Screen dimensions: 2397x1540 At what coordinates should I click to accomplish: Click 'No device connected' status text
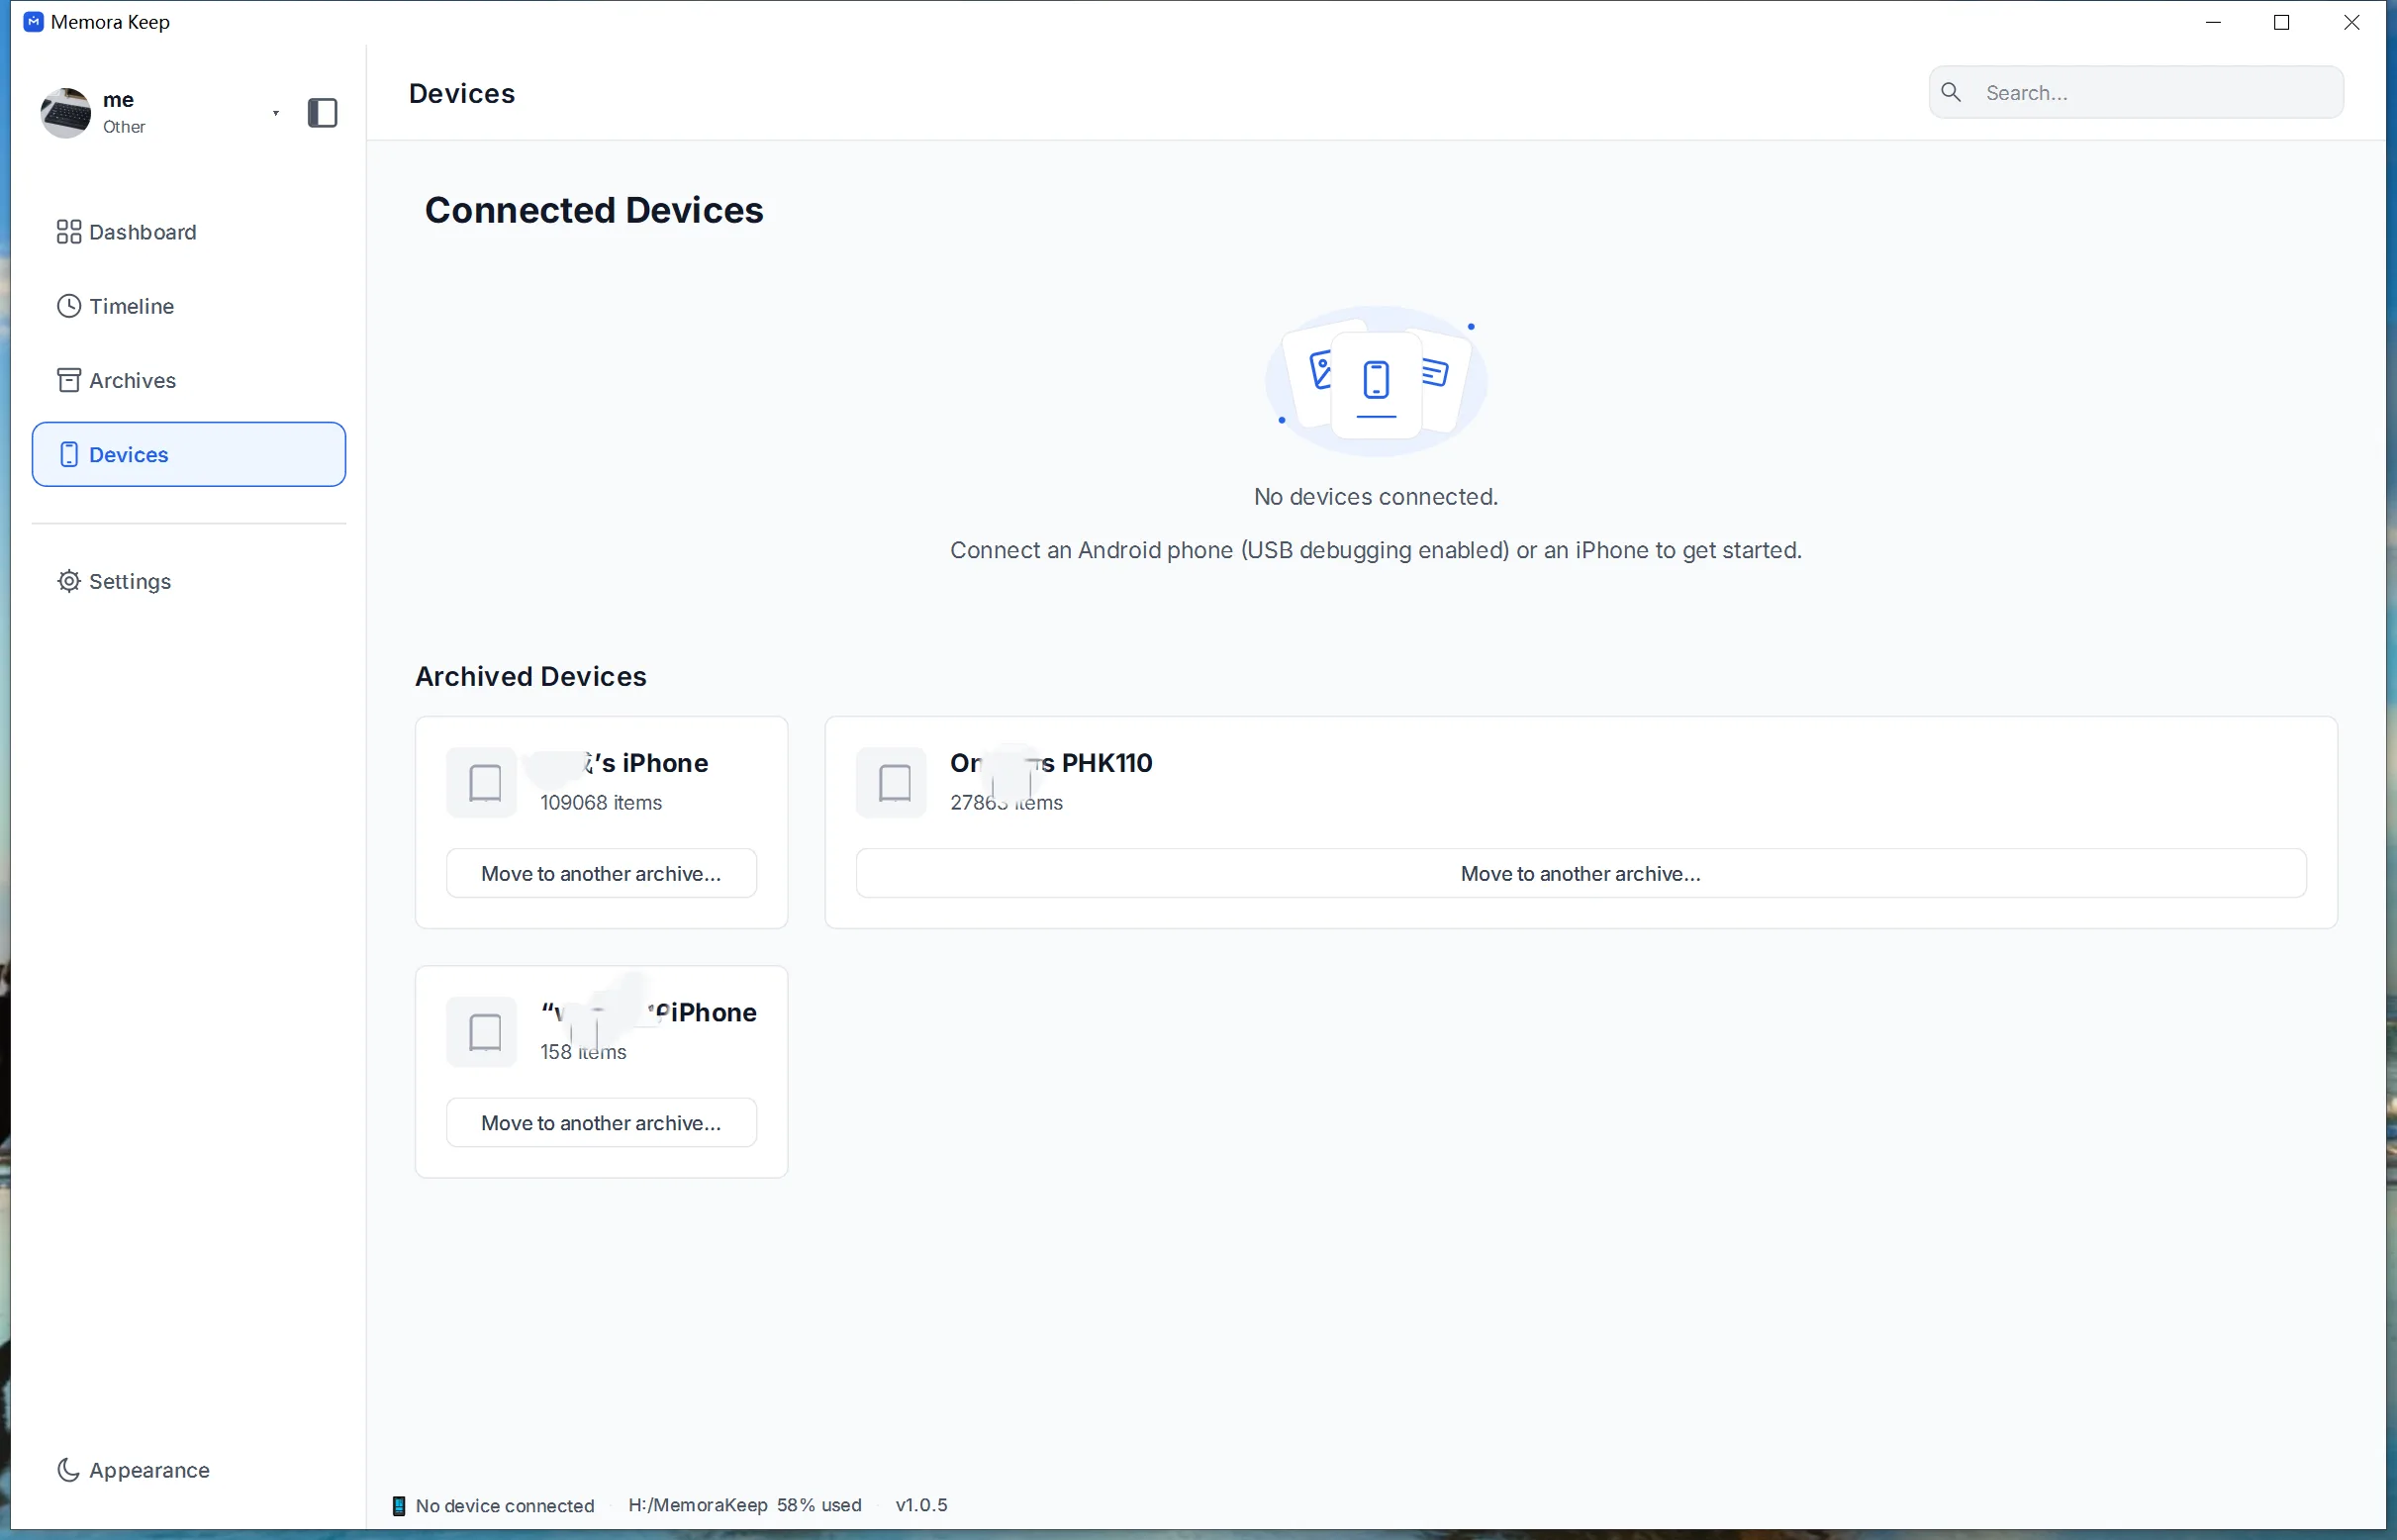(x=505, y=1506)
